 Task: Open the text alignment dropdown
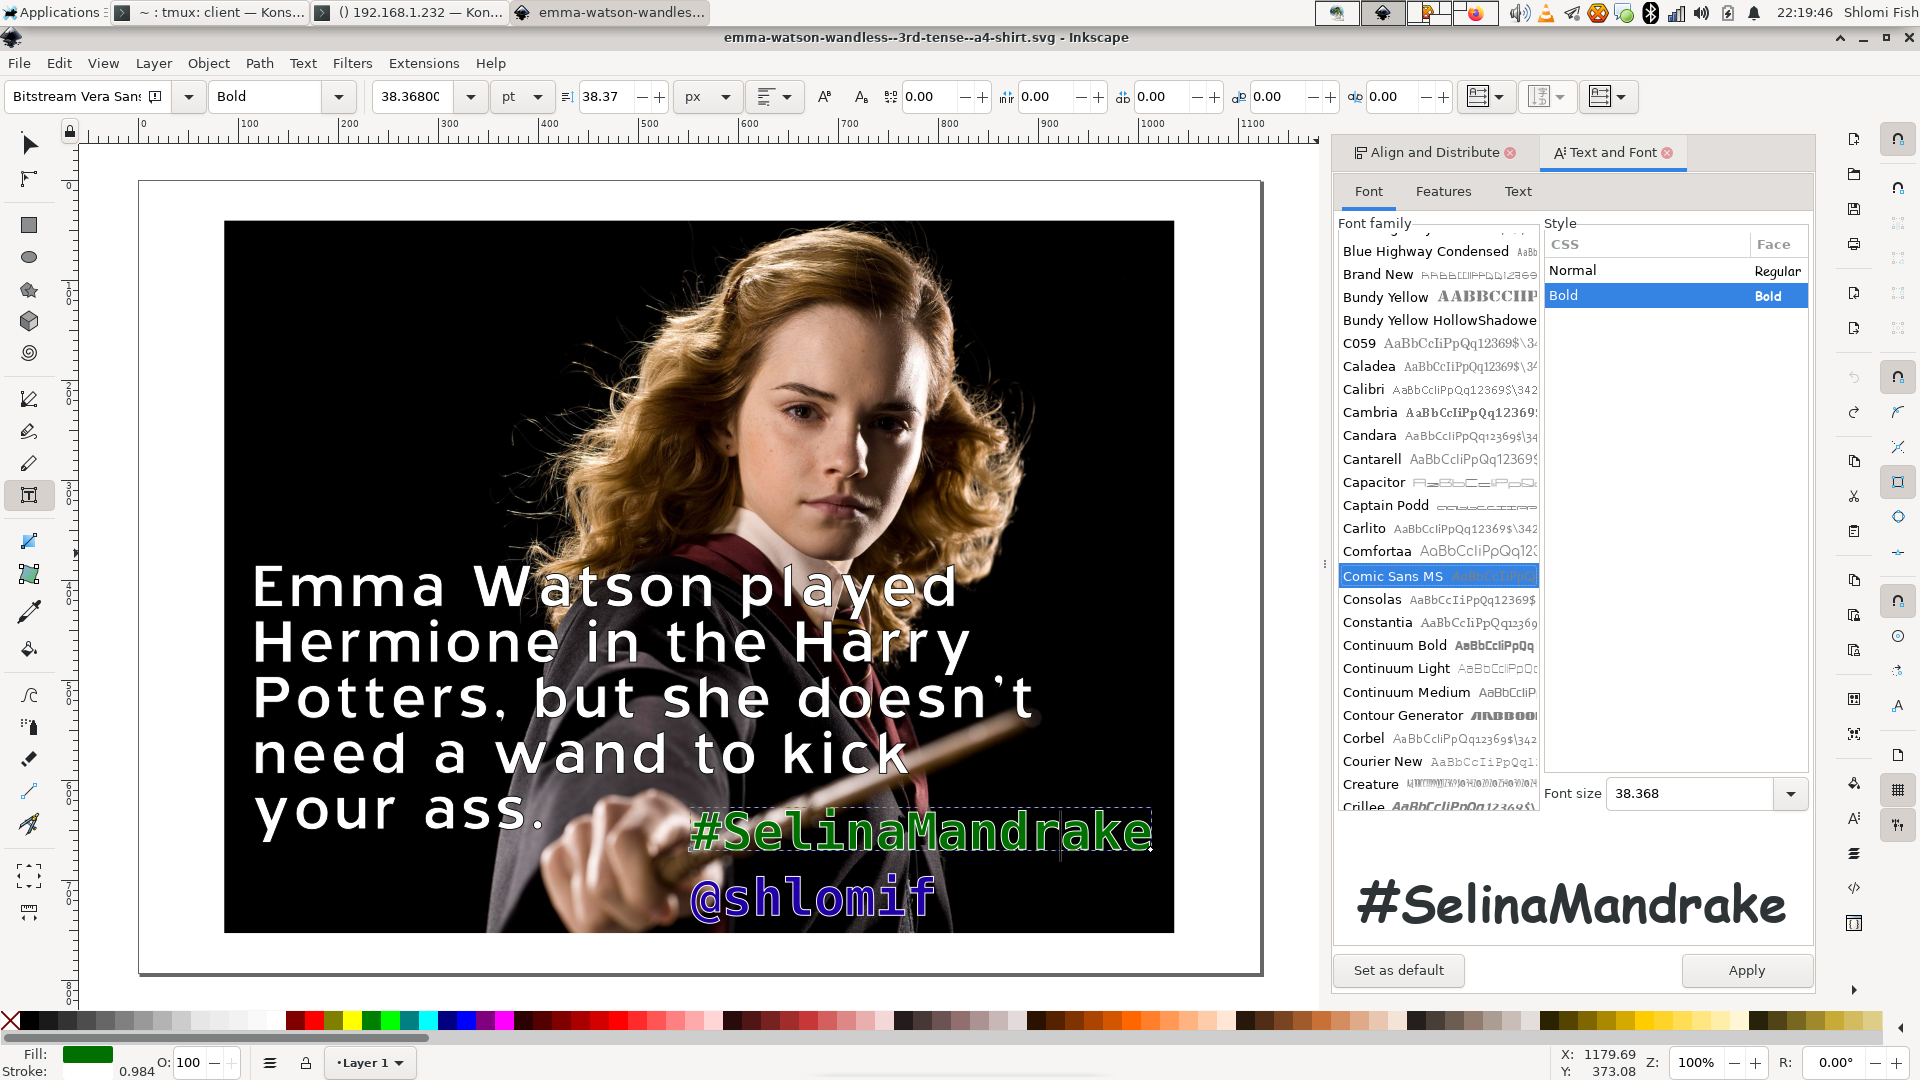coord(774,97)
